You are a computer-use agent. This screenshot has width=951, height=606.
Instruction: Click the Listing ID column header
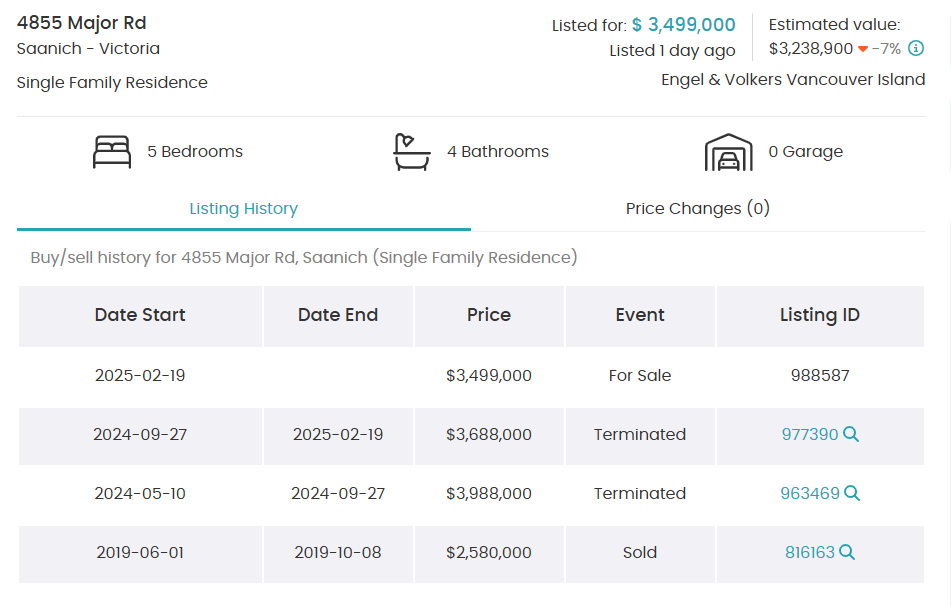pos(820,315)
